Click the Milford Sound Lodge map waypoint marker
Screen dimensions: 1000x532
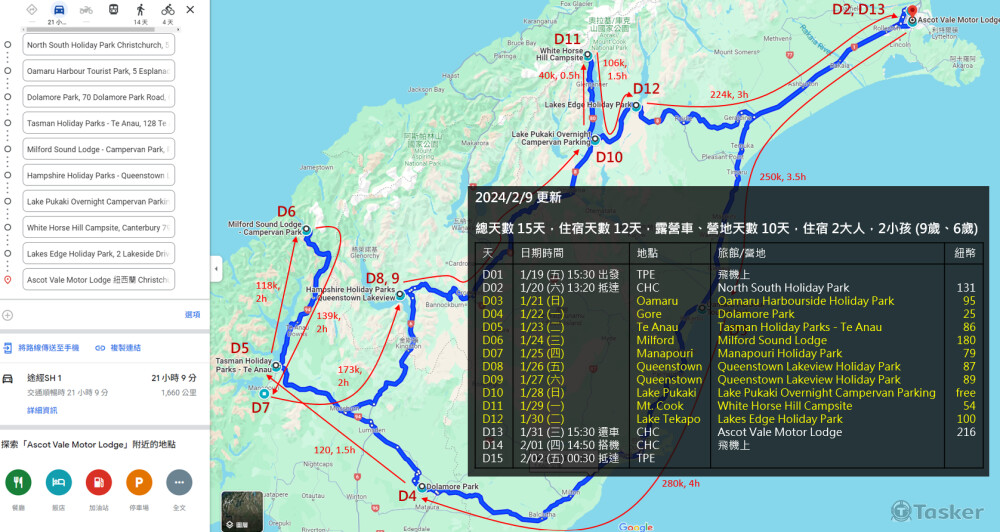[x=307, y=229]
